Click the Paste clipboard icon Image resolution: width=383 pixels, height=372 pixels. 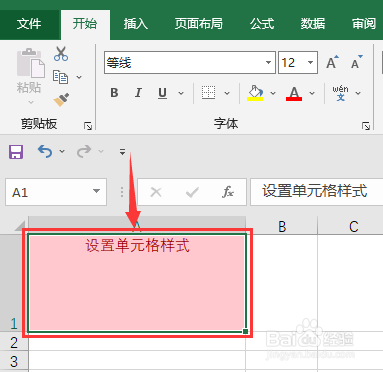tap(31, 63)
